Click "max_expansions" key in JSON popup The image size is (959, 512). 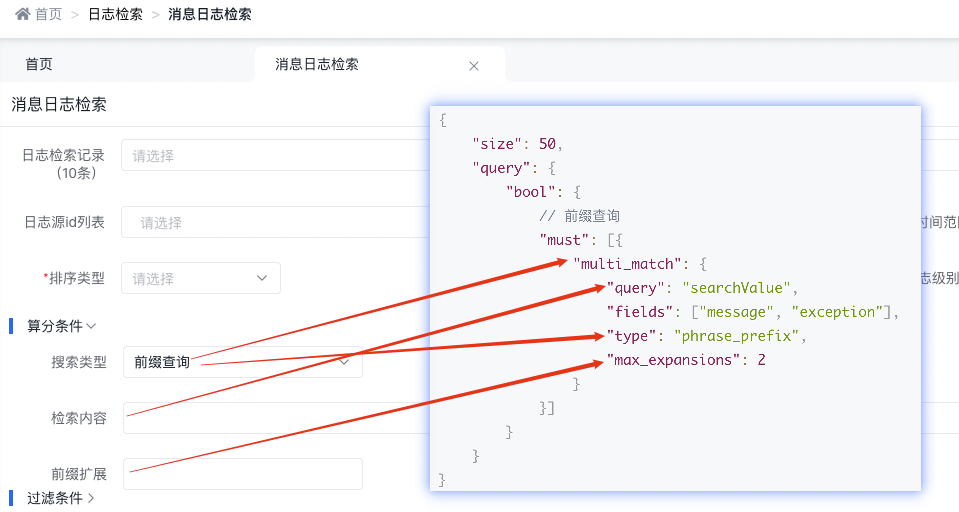click(x=673, y=360)
